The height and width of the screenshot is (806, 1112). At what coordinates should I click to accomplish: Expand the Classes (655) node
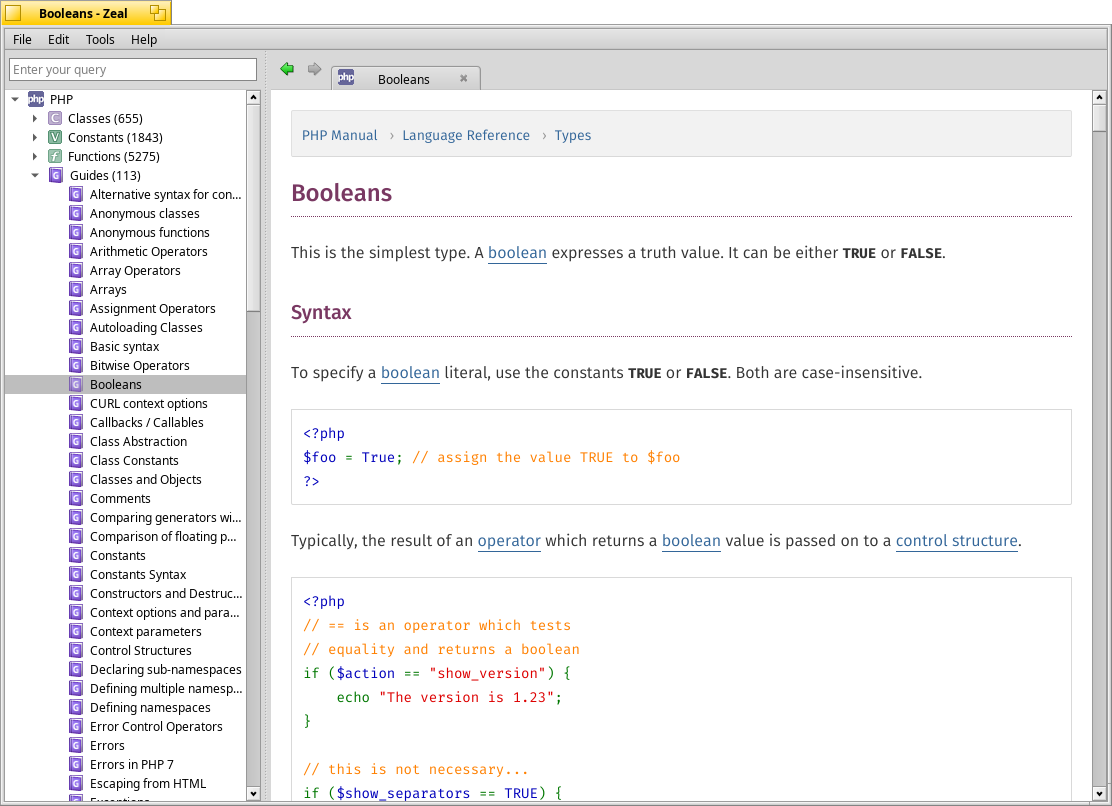[x=35, y=118]
